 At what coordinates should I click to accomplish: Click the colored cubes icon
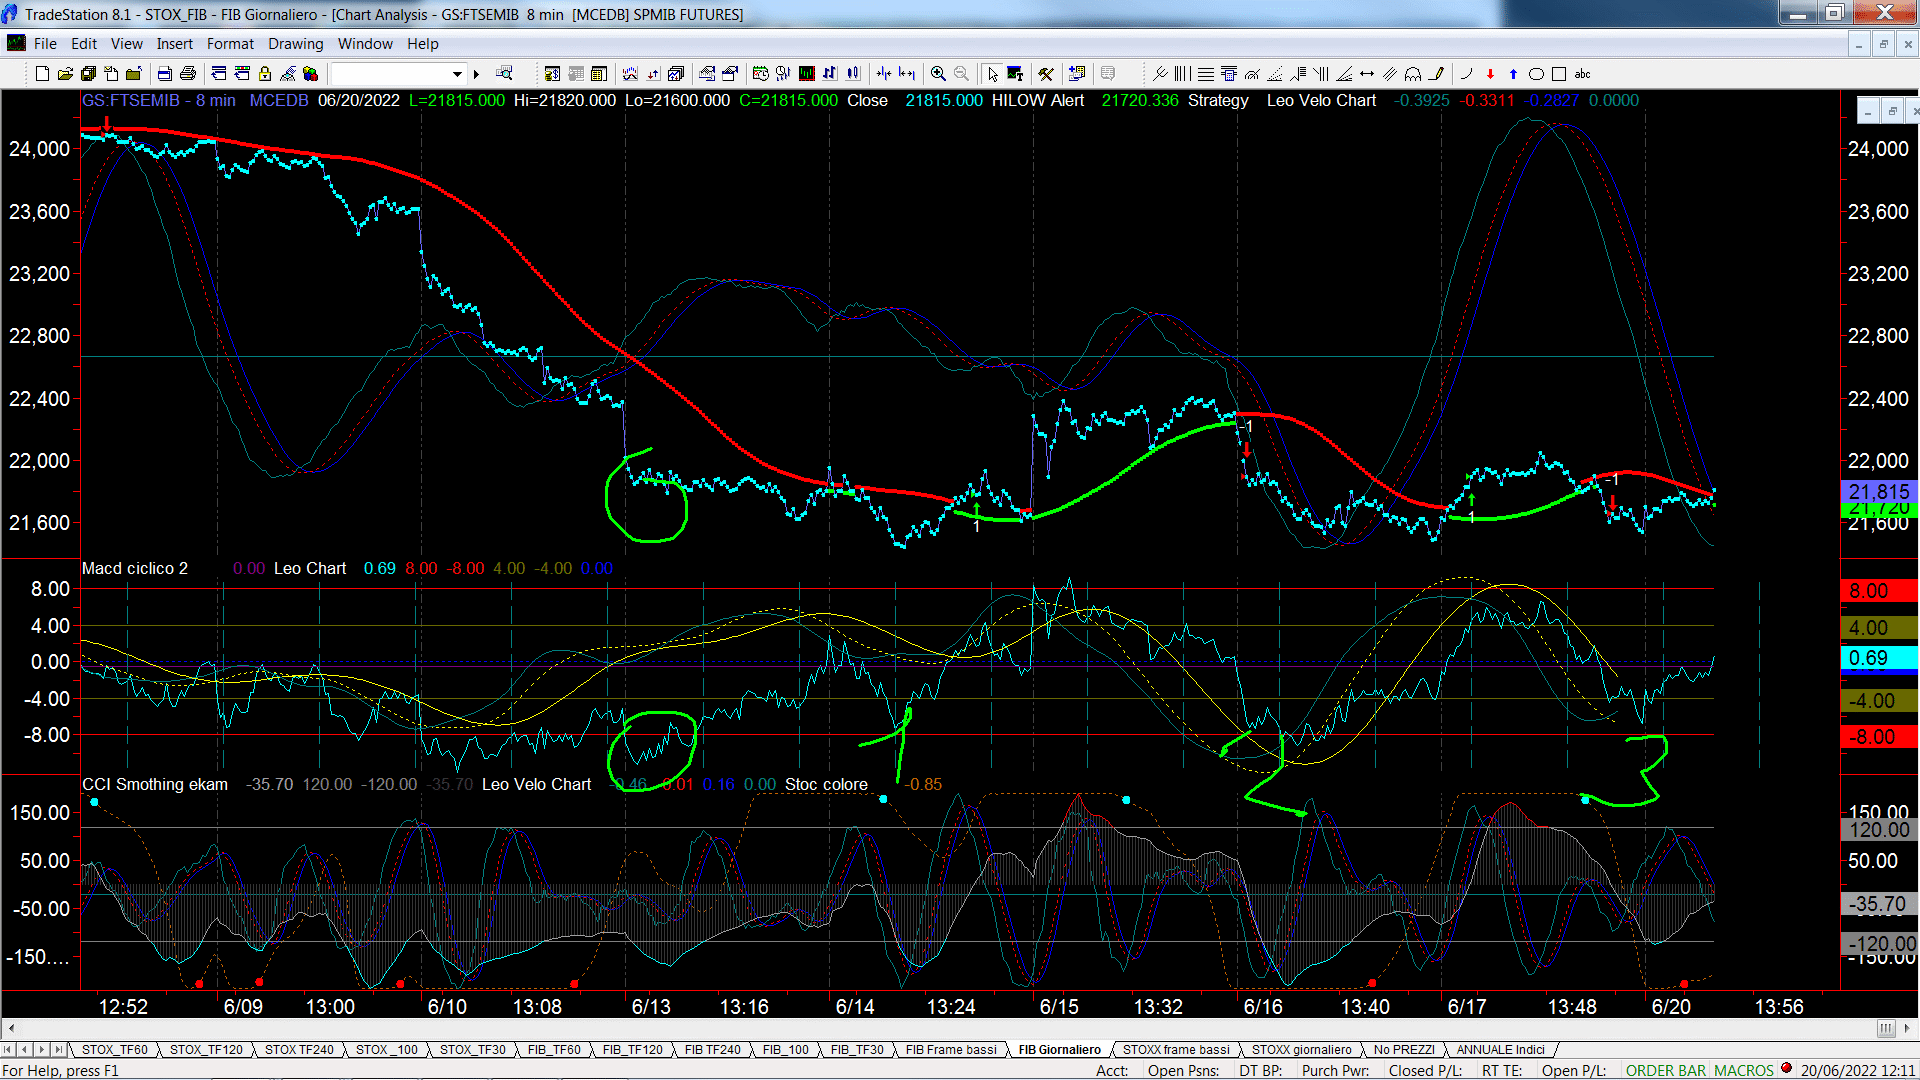(x=311, y=74)
